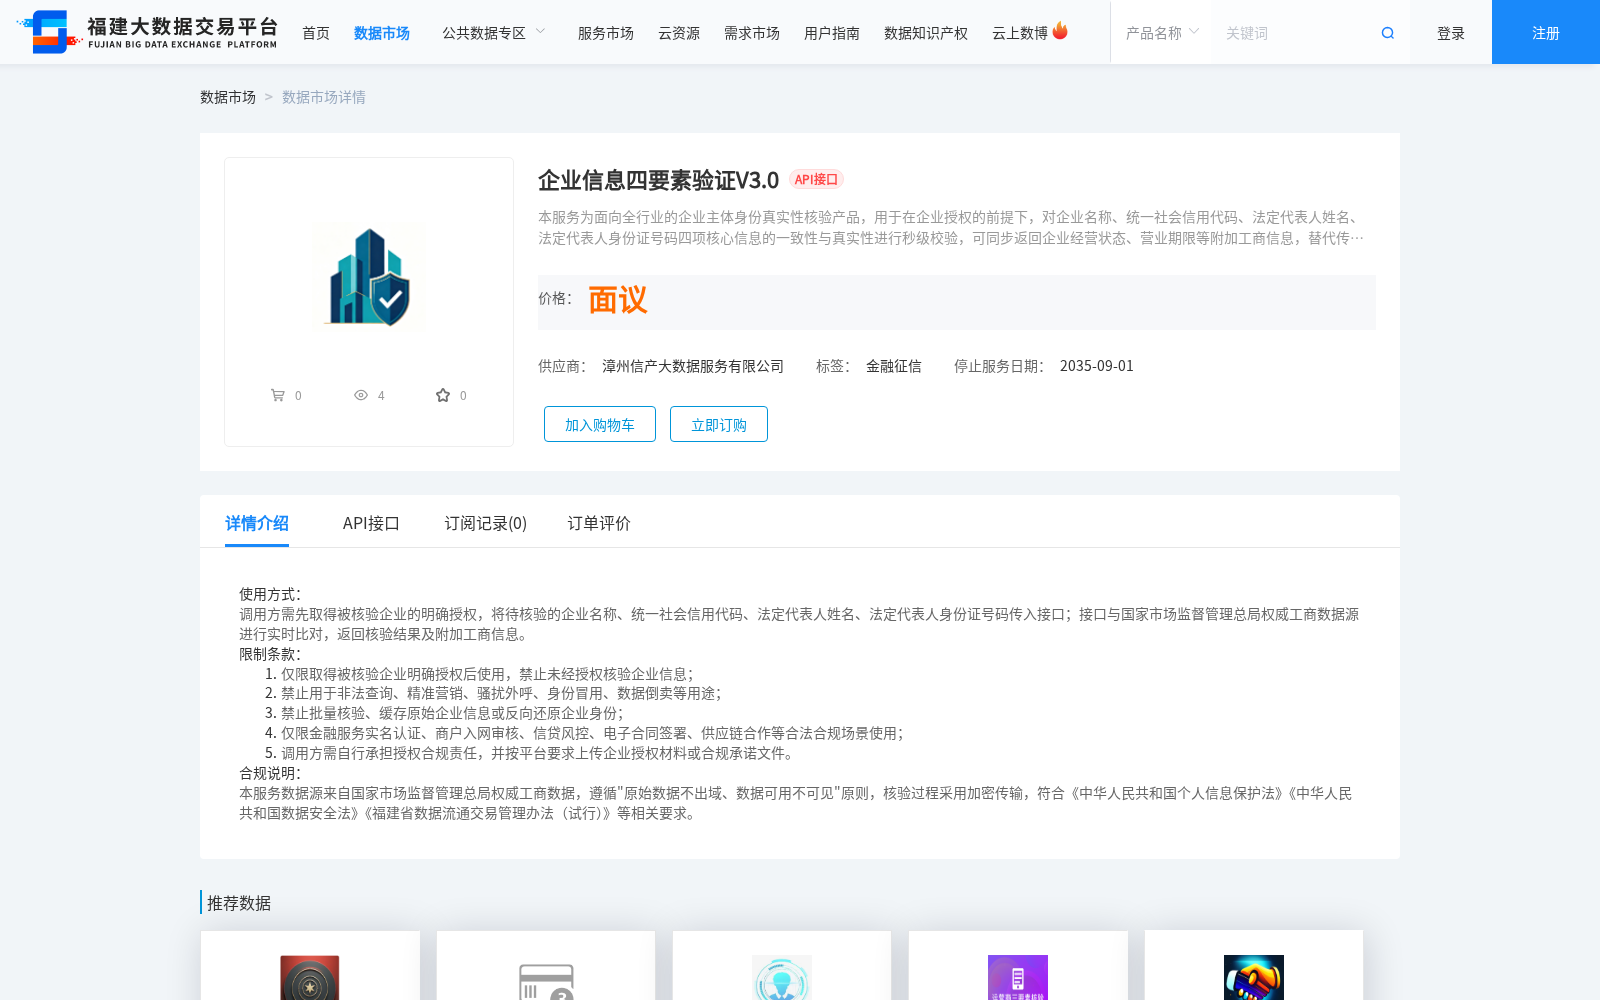Open the dark red emblem recommended card thumbnail
This screenshot has height=1000, width=1600.
(310, 978)
